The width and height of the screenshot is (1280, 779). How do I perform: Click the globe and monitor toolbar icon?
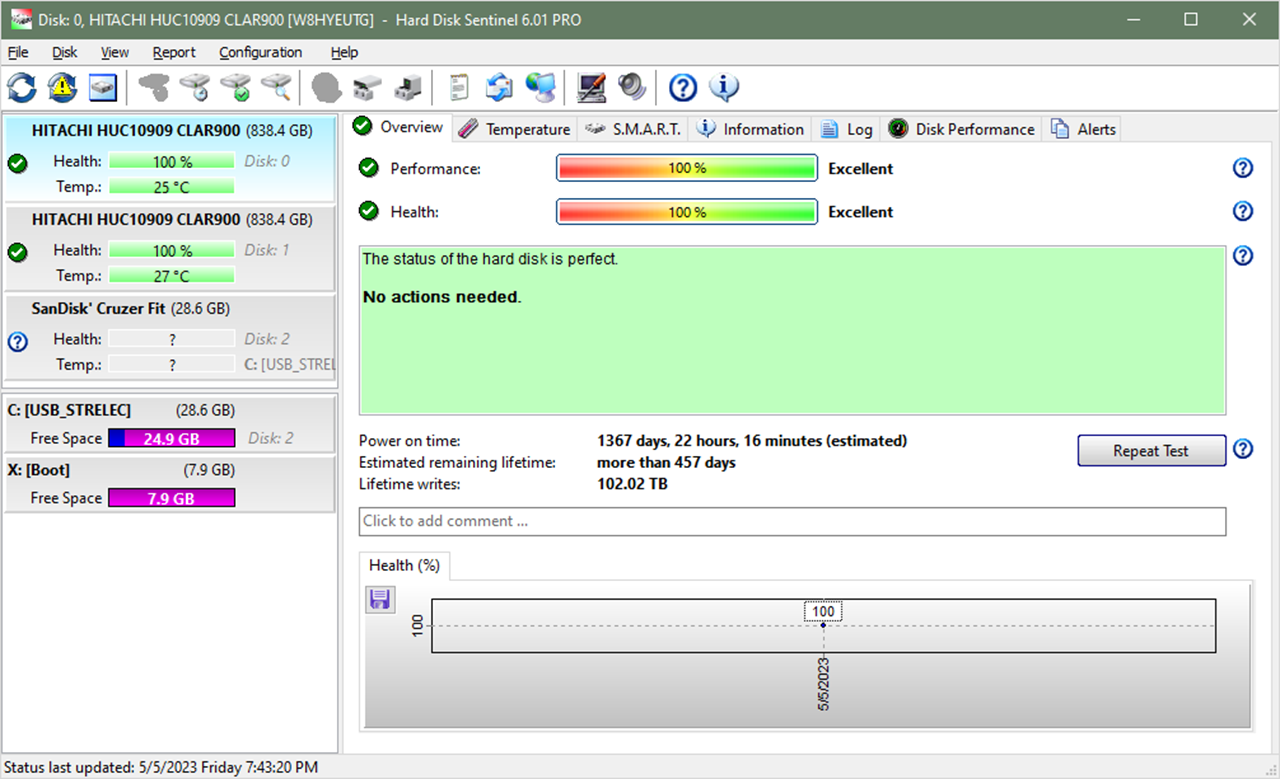541,88
